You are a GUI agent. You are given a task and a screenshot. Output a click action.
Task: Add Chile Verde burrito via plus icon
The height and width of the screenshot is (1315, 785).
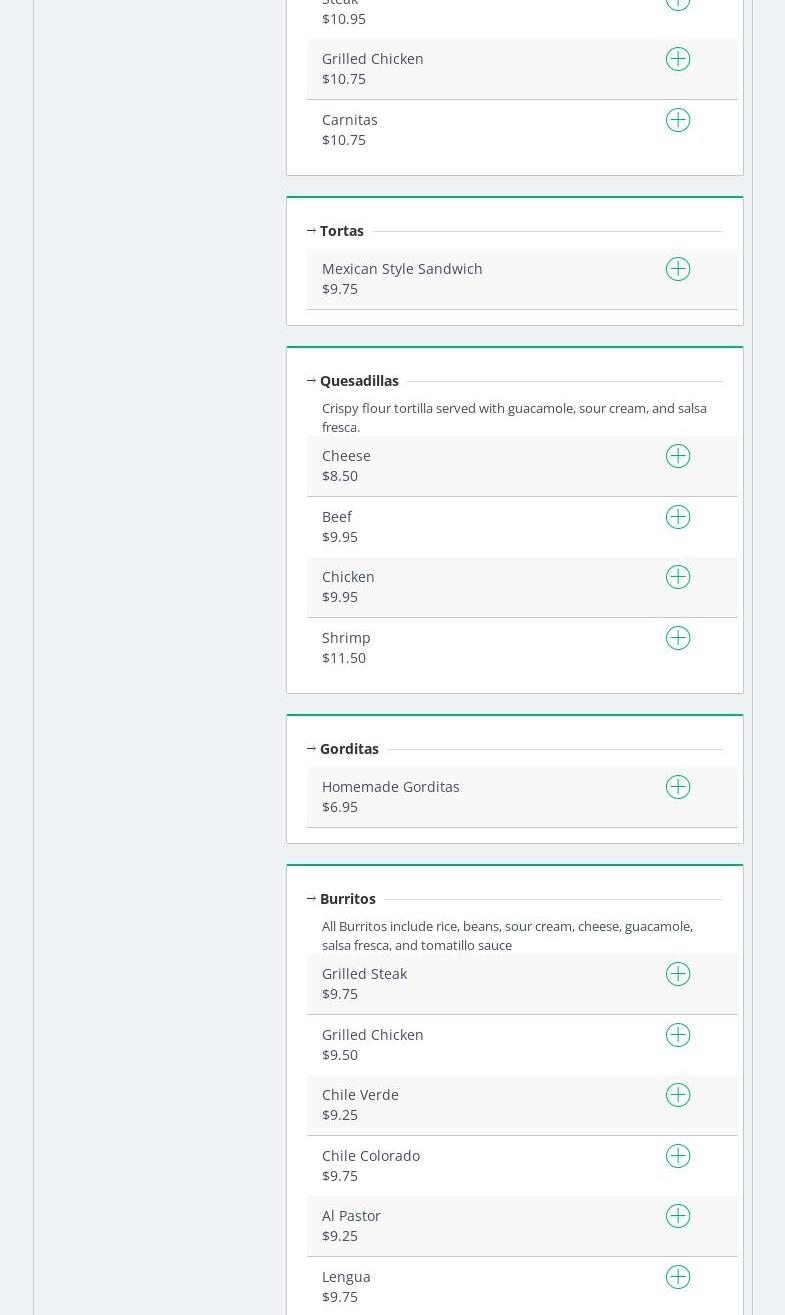tap(678, 1095)
